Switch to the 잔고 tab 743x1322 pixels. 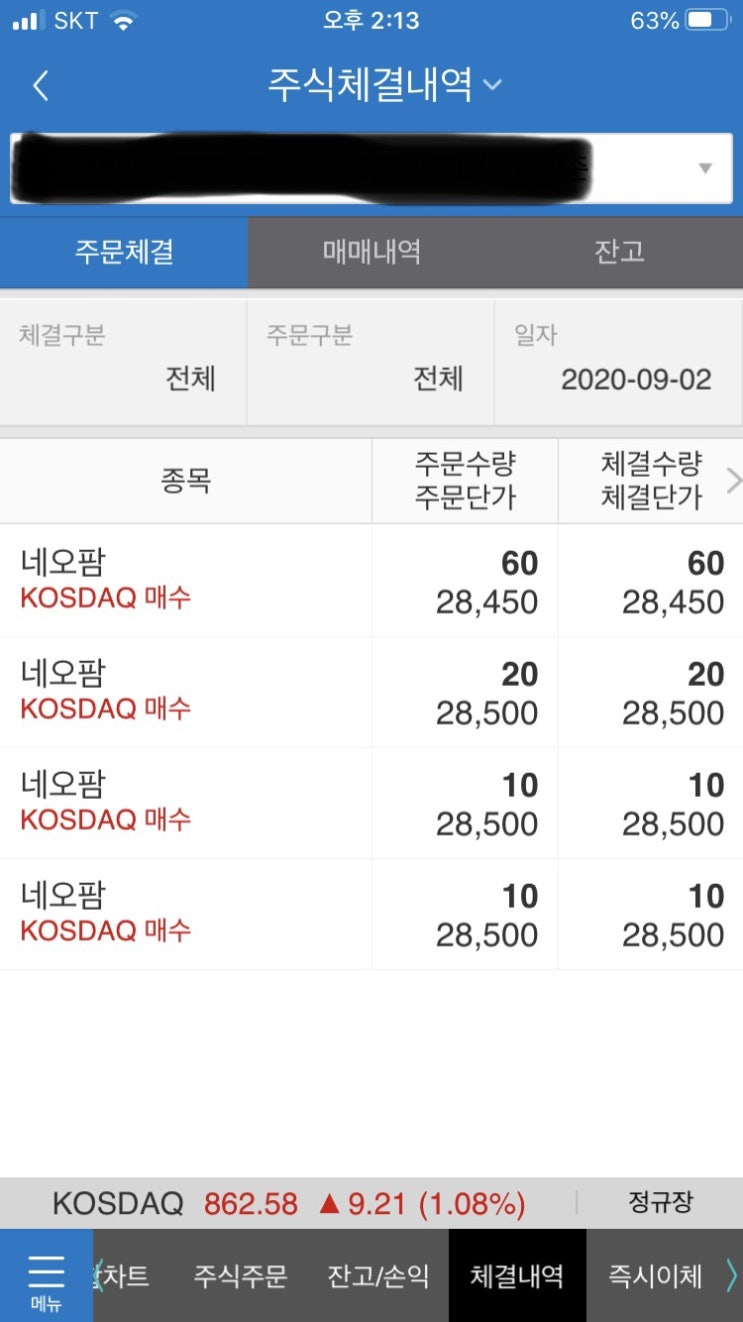click(x=619, y=252)
